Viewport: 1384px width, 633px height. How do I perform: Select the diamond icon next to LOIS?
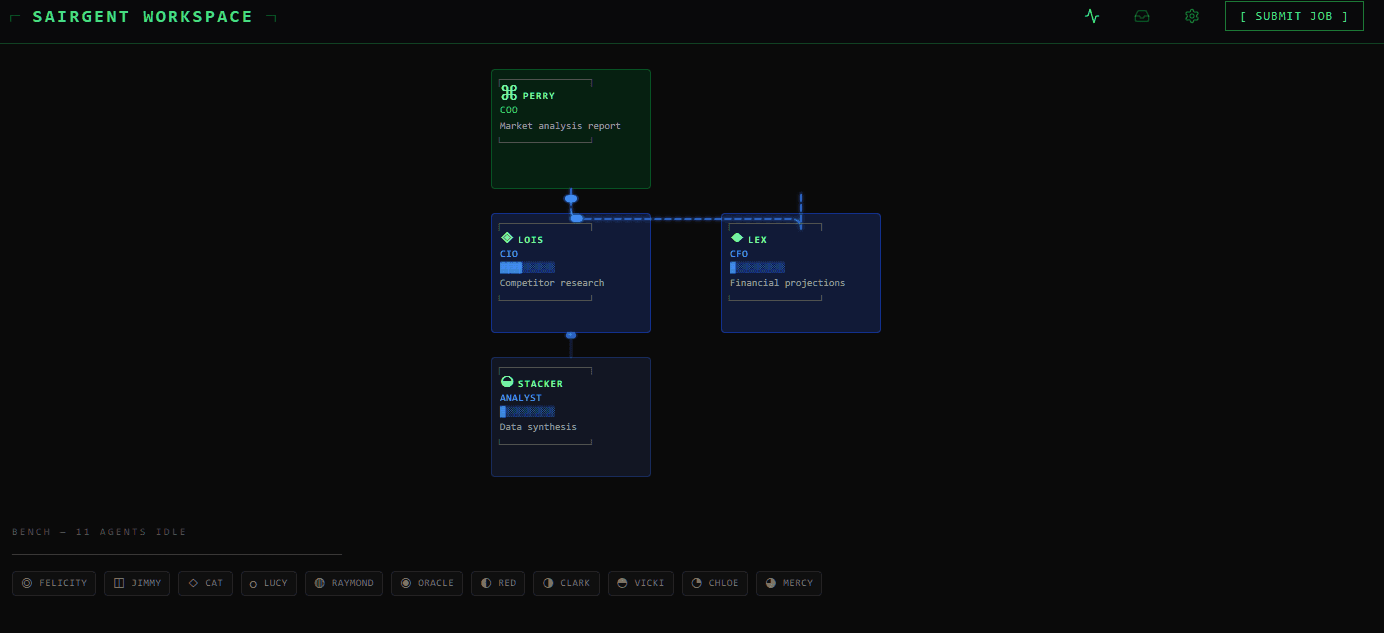506,238
